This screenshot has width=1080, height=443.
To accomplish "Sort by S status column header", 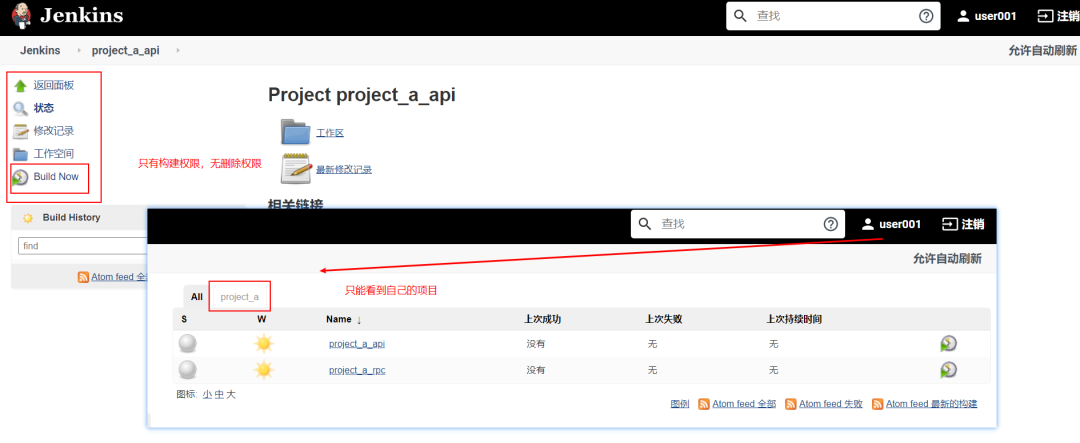I will tap(185, 320).
